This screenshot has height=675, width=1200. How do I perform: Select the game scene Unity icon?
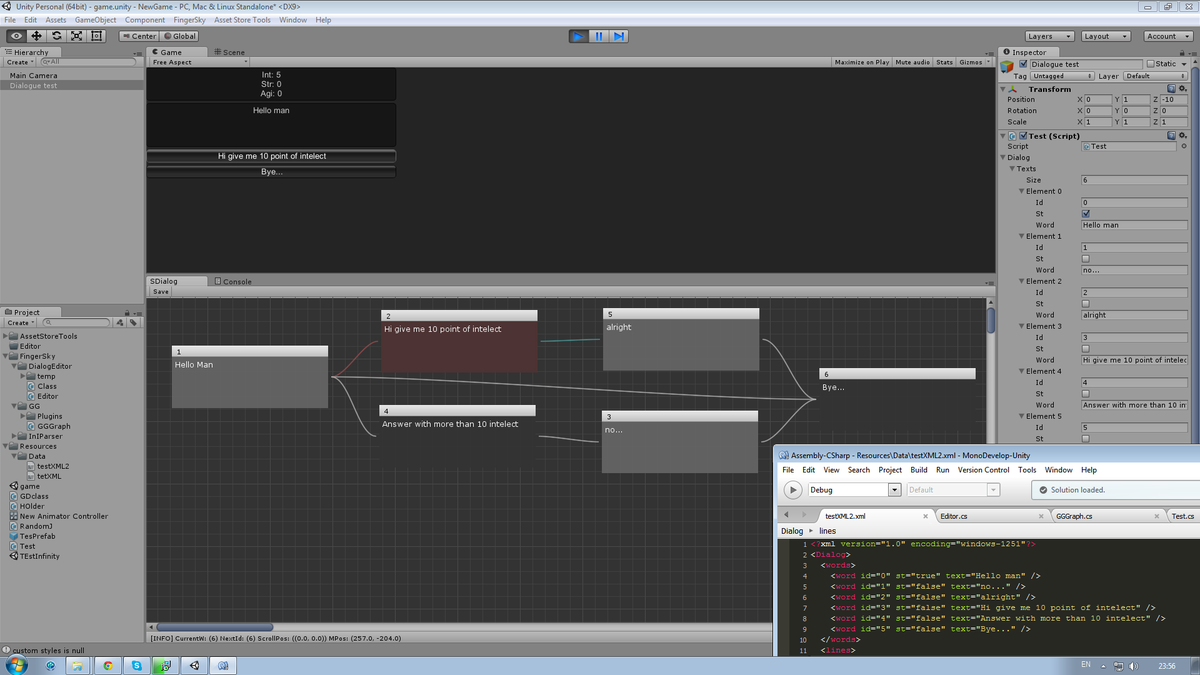(14, 486)
